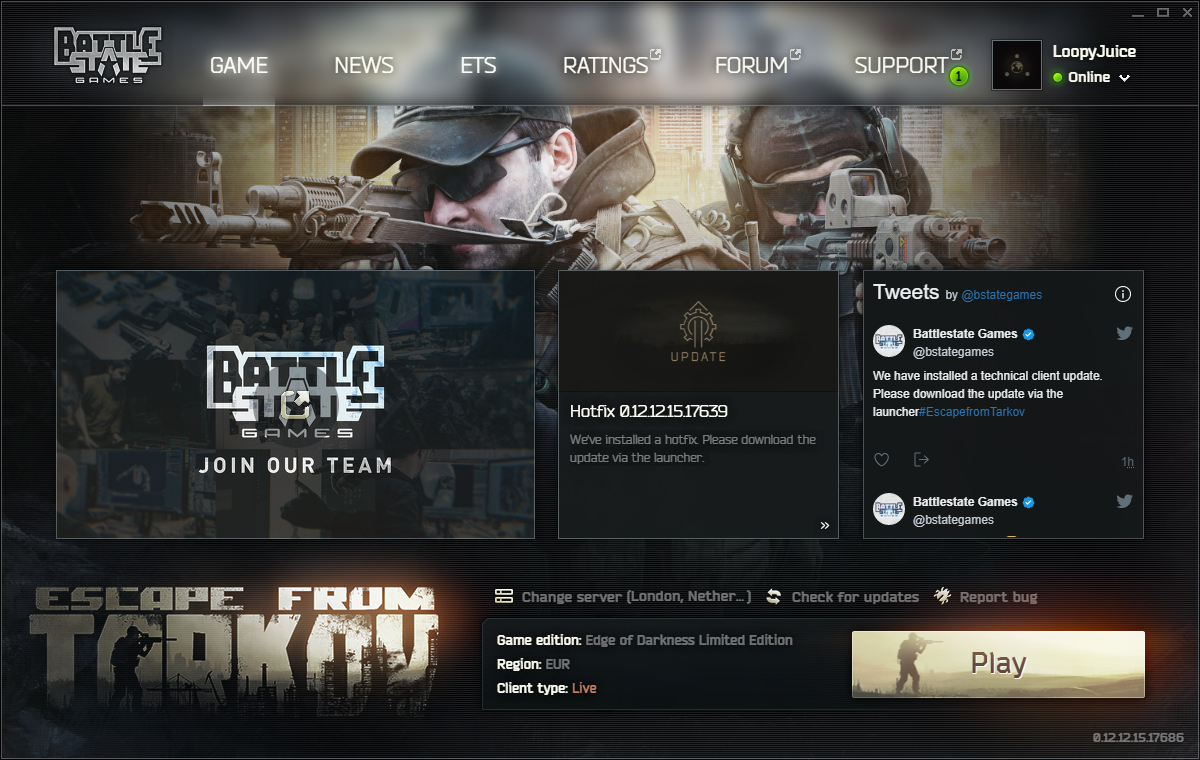The image size is (1200, 760).
Task: Click the Twitter bird icon on second tweet
Action: pyautogui.click(x=1124, y=501)
